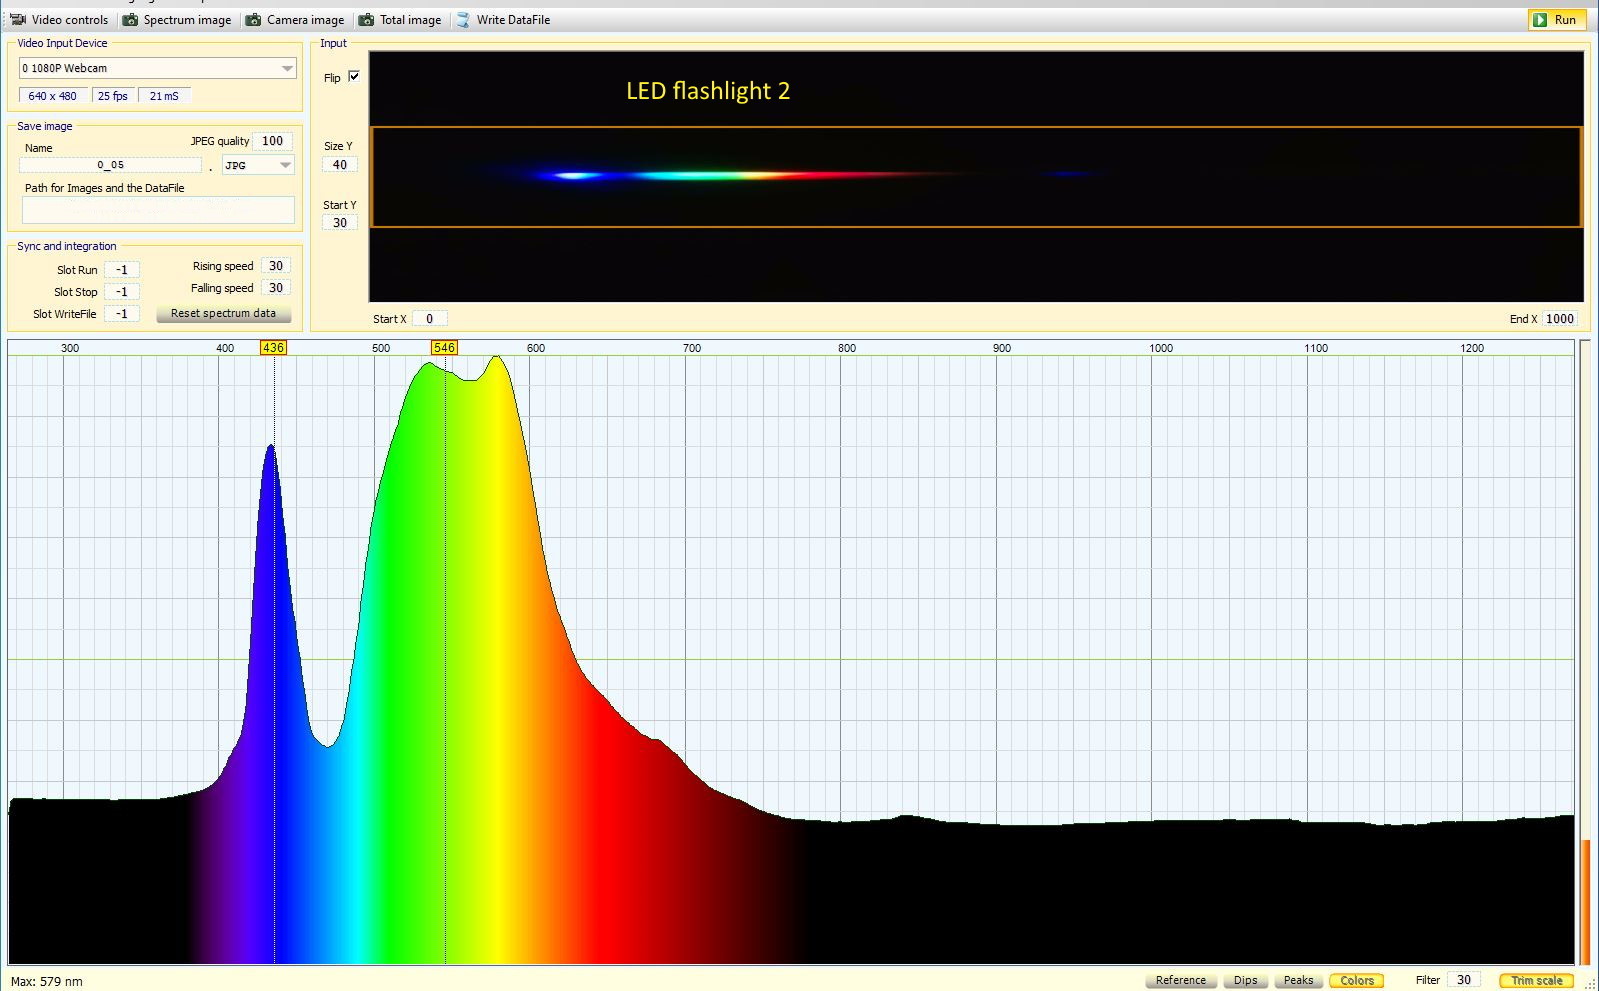Click the 640 x 480 resolution label
1599x991 pixels.
click(52, 96)
